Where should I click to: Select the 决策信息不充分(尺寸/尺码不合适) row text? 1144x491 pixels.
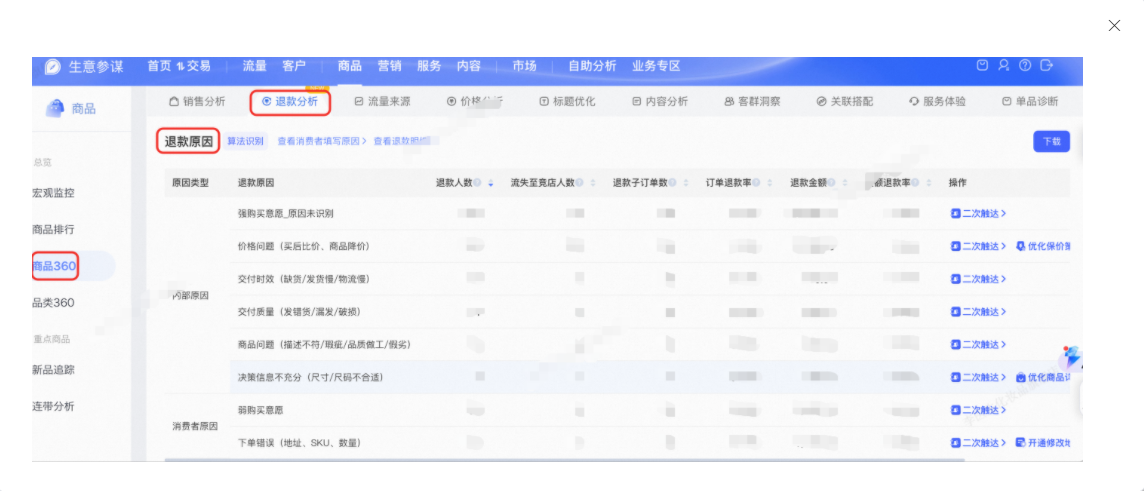(x=311, y=377)
